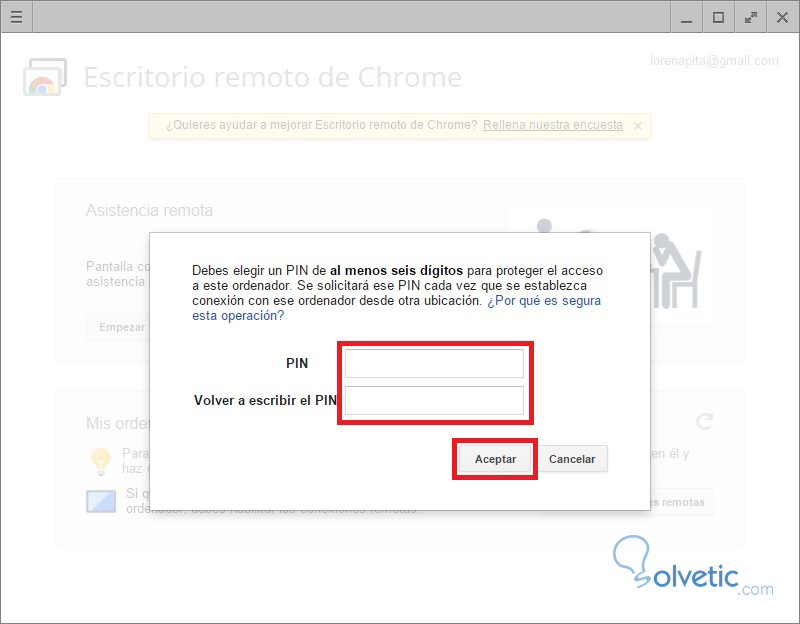Maximize the Chrome Remote Desktop window
The image size is (800, 624).
point(718,17)
